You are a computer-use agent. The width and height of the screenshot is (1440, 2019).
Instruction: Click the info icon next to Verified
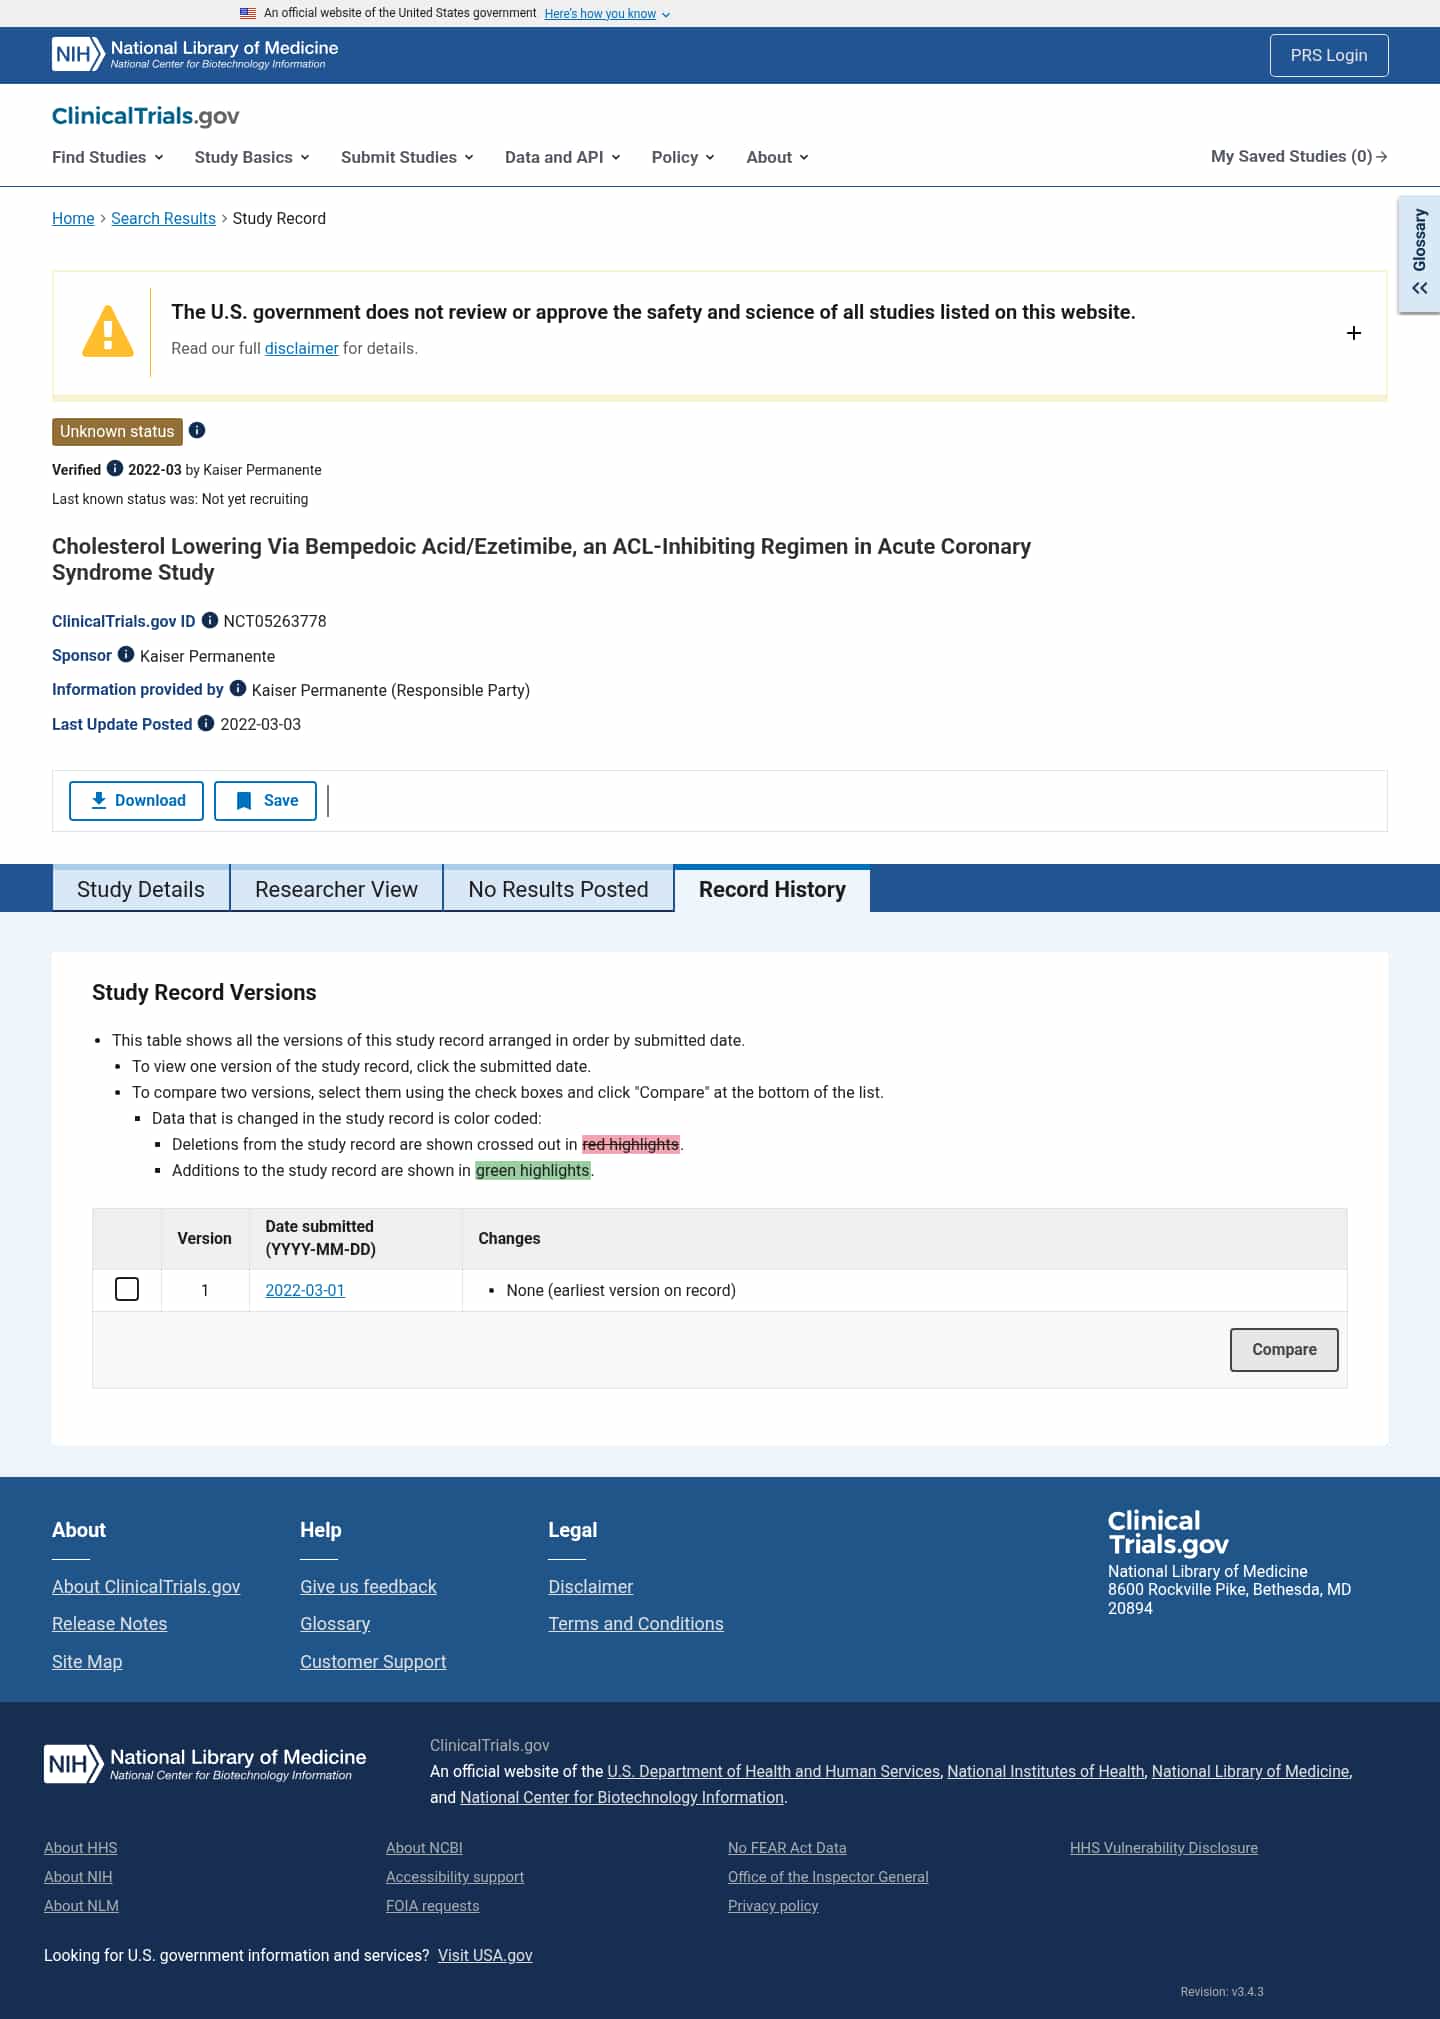pos(115,468)
